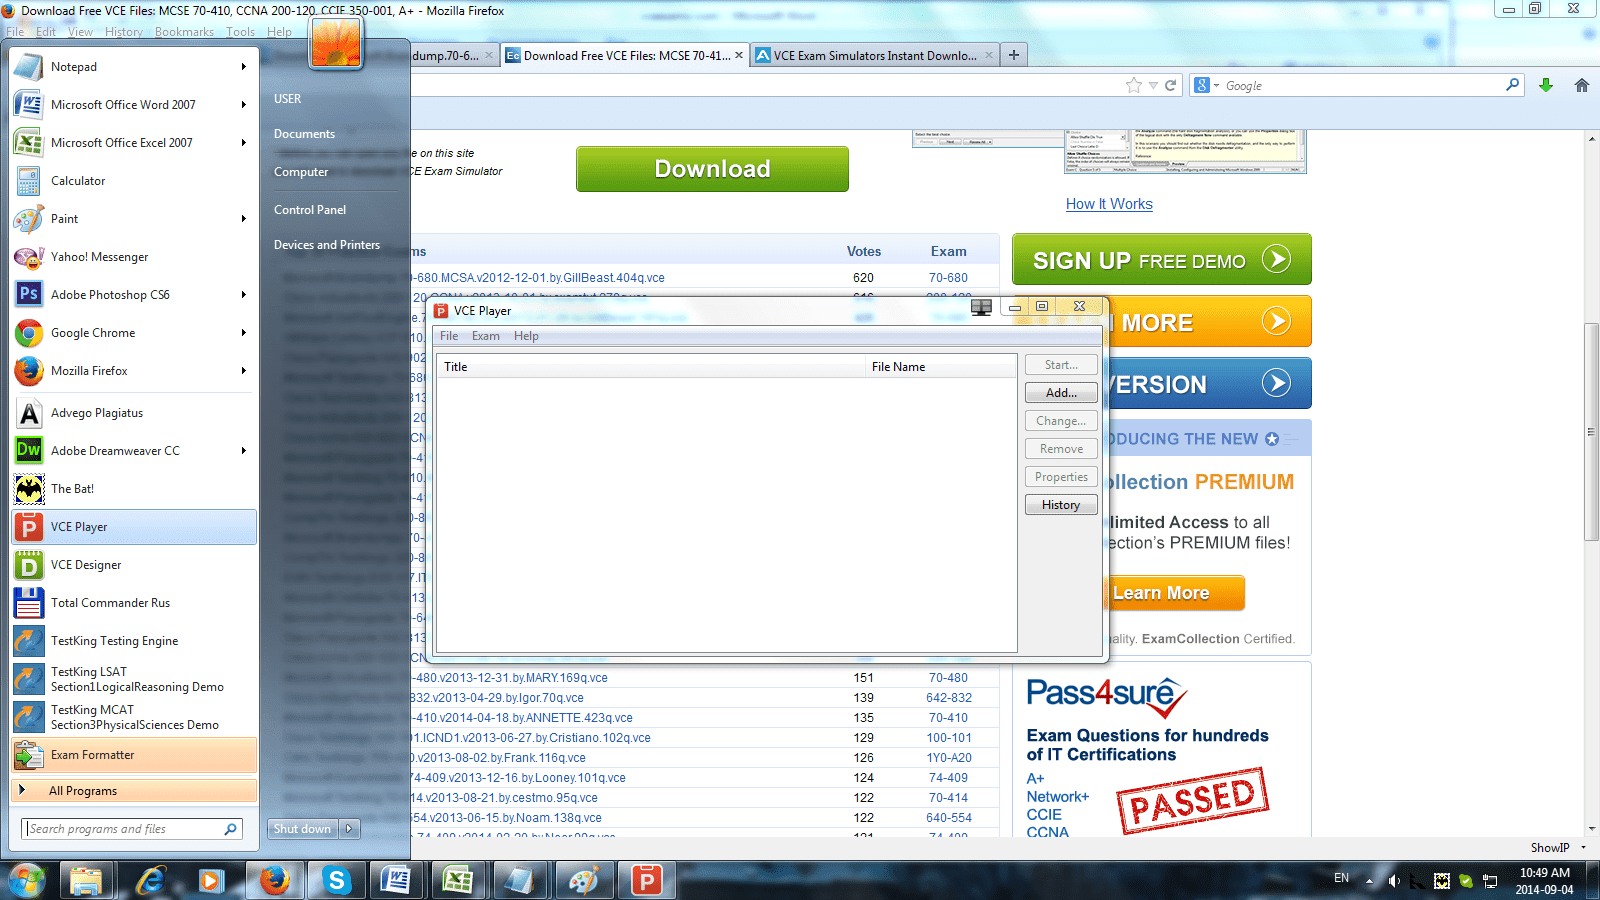
Task: Expand Google Chrome jump list arrow
Action: (x=243, y=333)
